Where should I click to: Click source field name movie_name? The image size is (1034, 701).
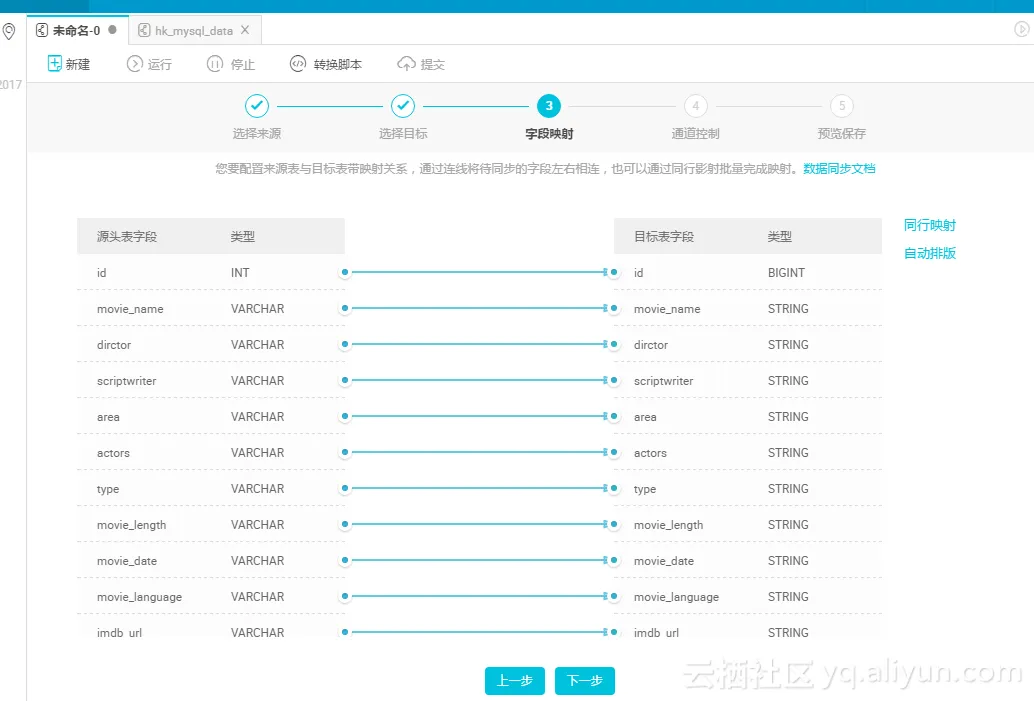click(130, 309)
